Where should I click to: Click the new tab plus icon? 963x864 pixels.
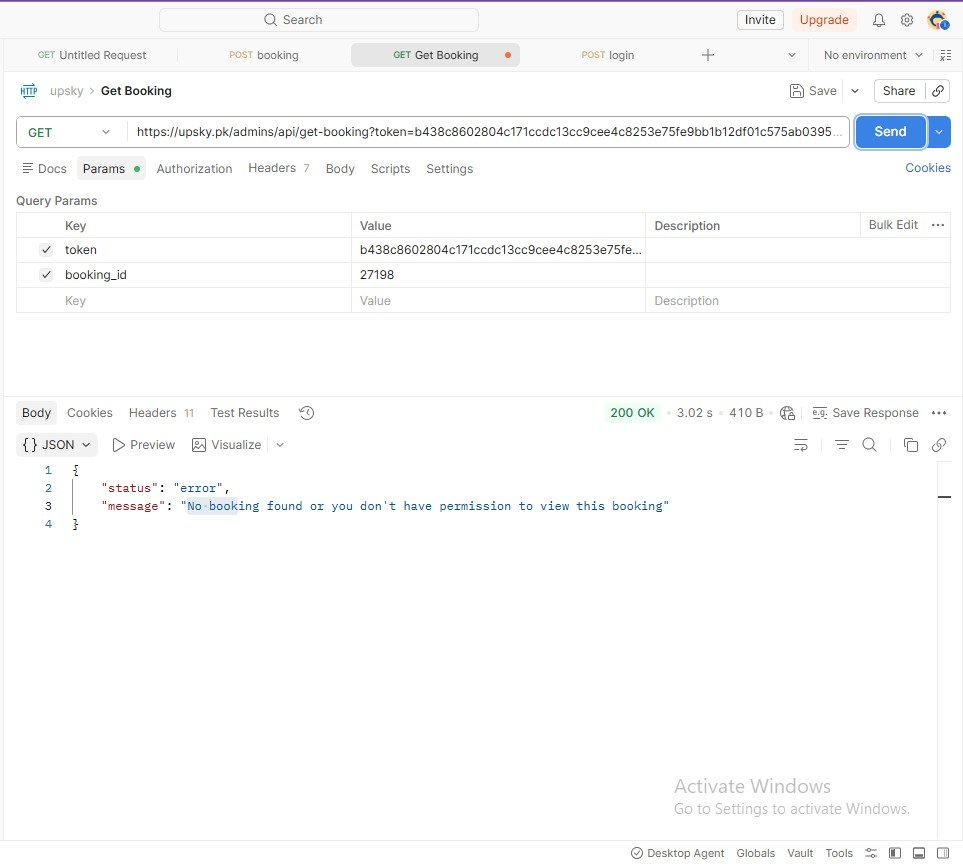[x=708, y=55]
